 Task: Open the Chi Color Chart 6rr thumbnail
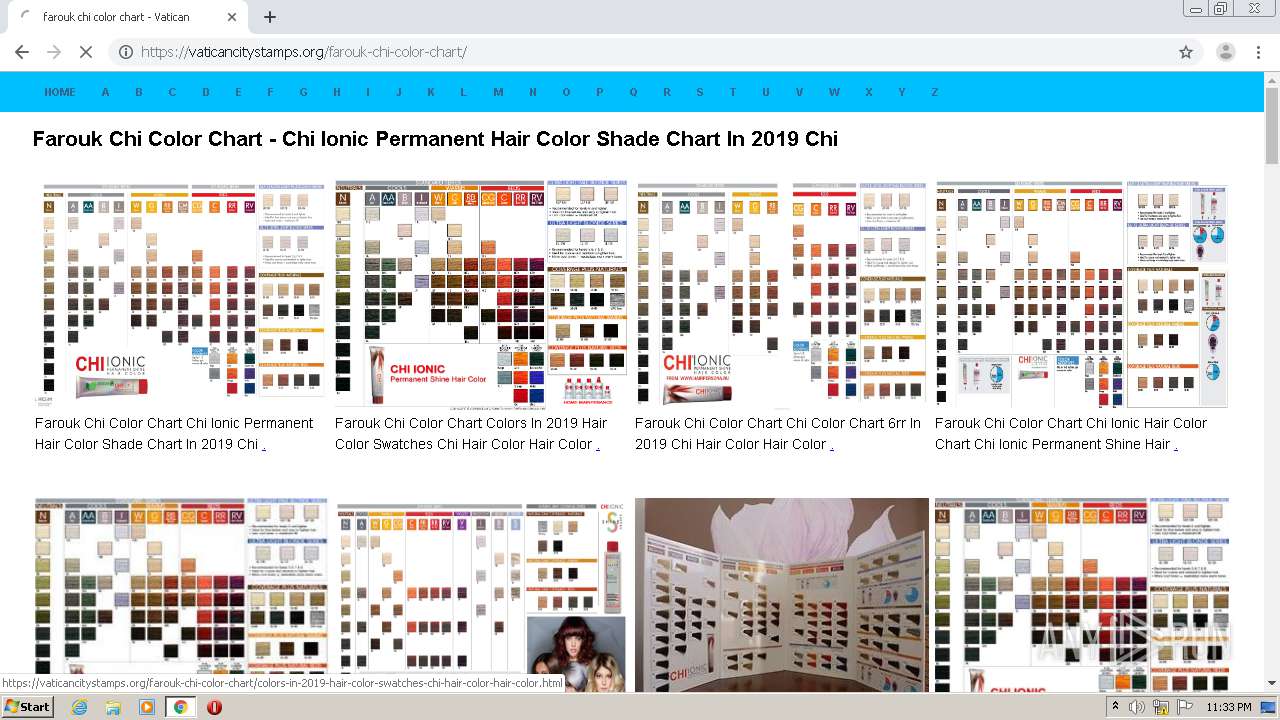[782, 295]
